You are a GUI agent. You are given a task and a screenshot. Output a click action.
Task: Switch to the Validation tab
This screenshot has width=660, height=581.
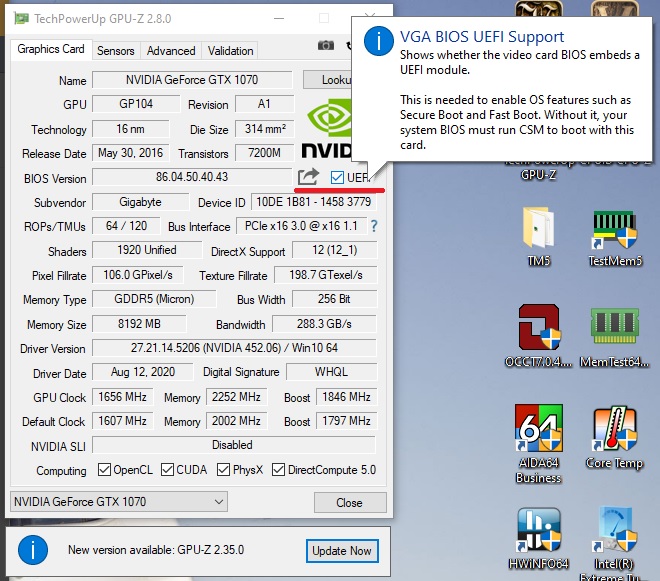click(x=230, y=51)
